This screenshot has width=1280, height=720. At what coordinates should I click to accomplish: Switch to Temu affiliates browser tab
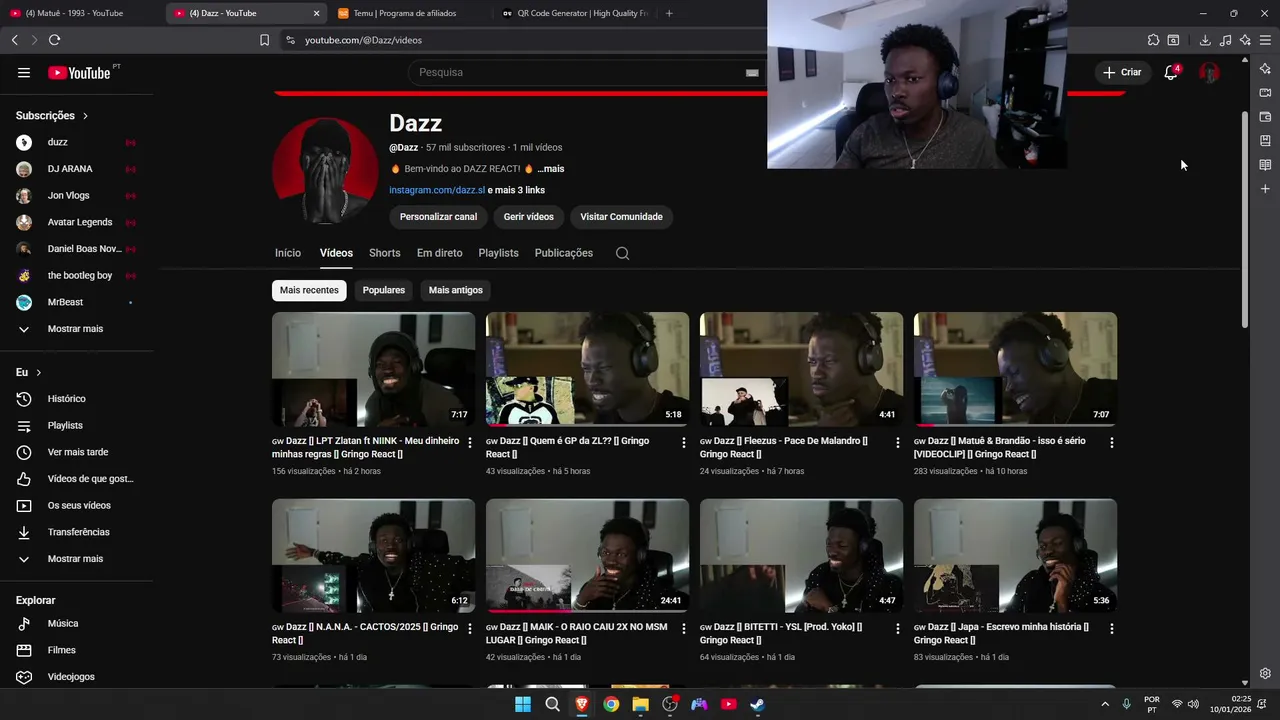click(406, 13)
